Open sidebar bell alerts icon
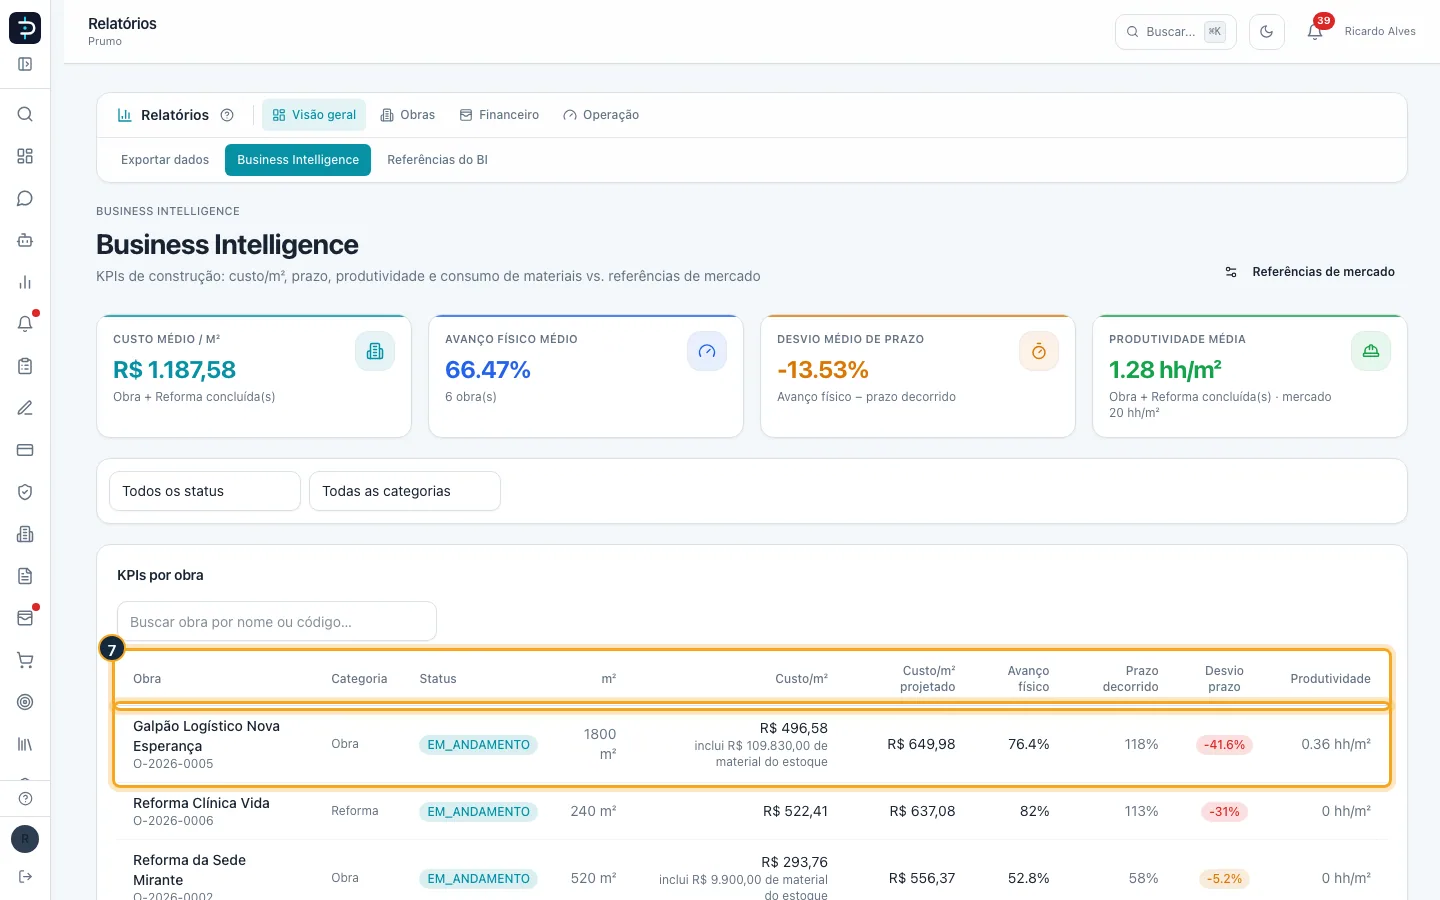Viewport: 1440px width, 900px height. point(25,324)
